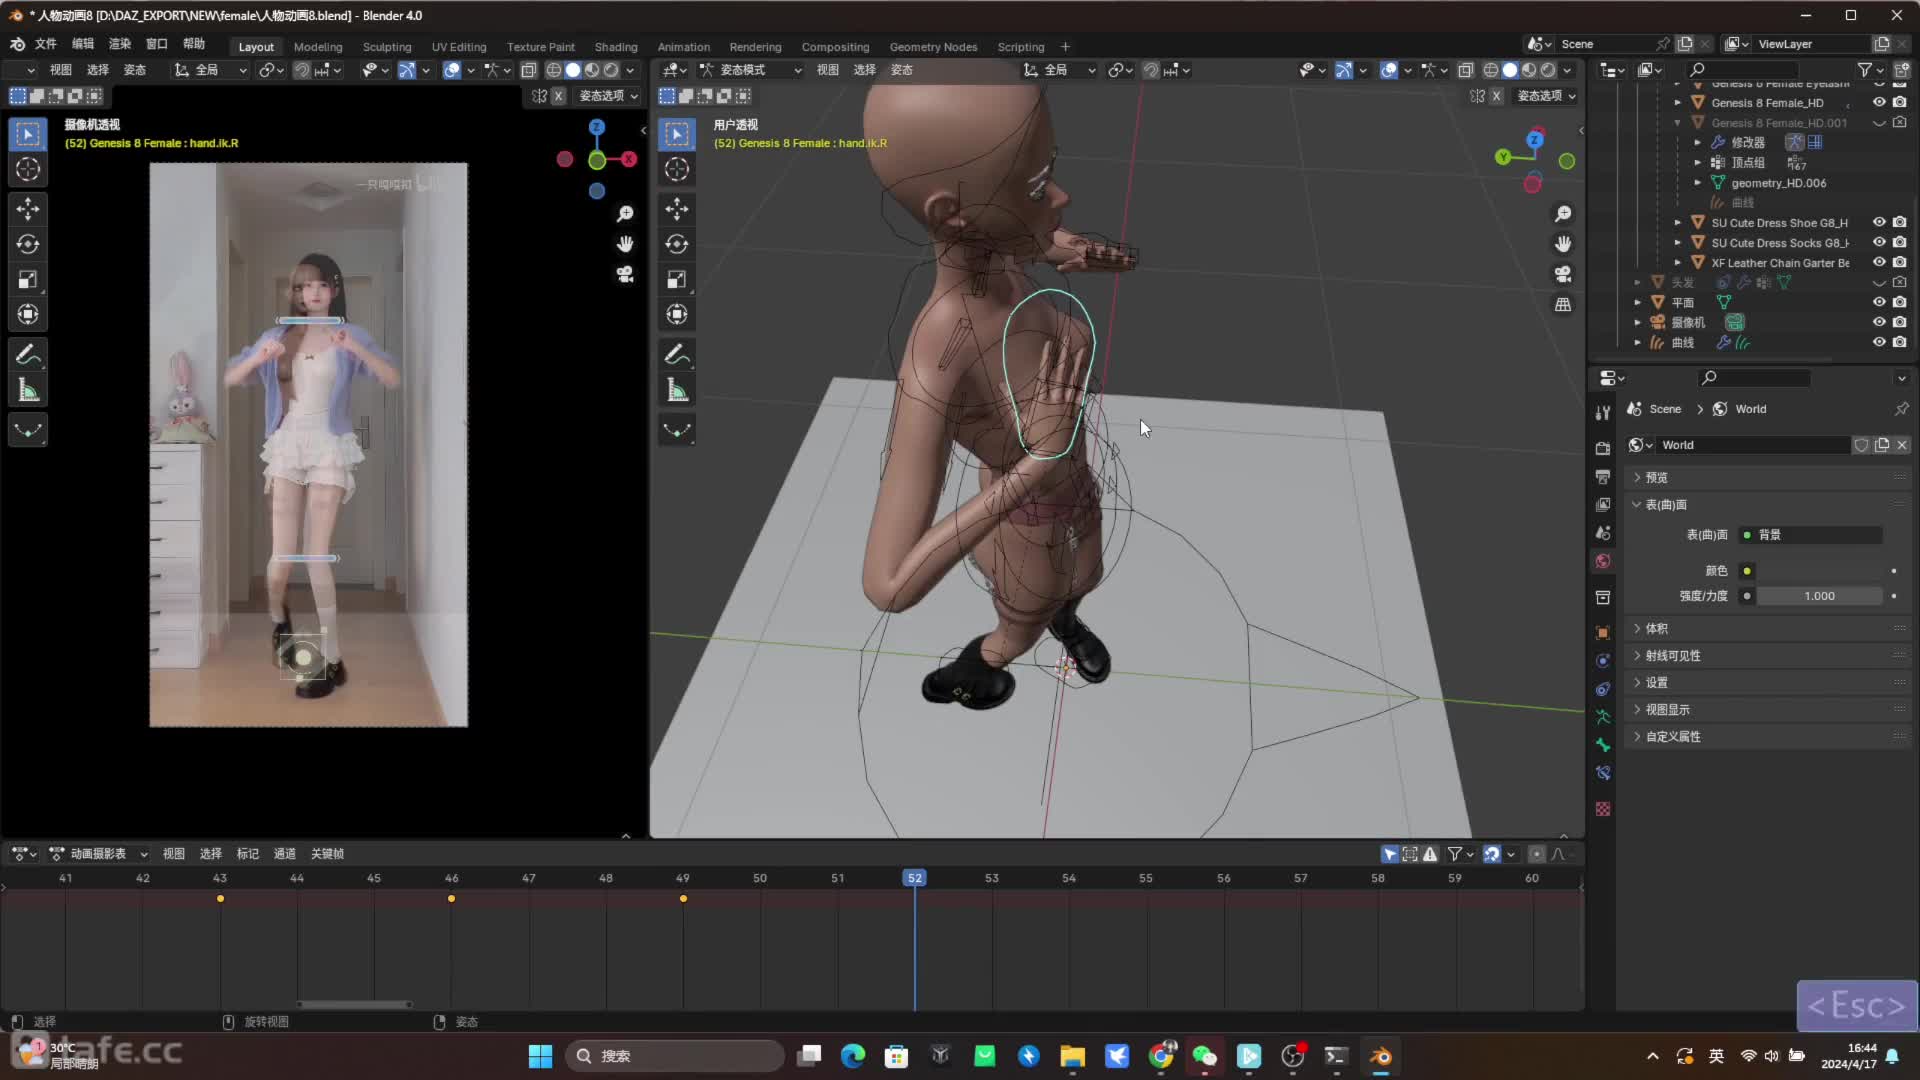Open the Tool properties tab
Screen dimensions: 1920x1080
[1603, 412]
